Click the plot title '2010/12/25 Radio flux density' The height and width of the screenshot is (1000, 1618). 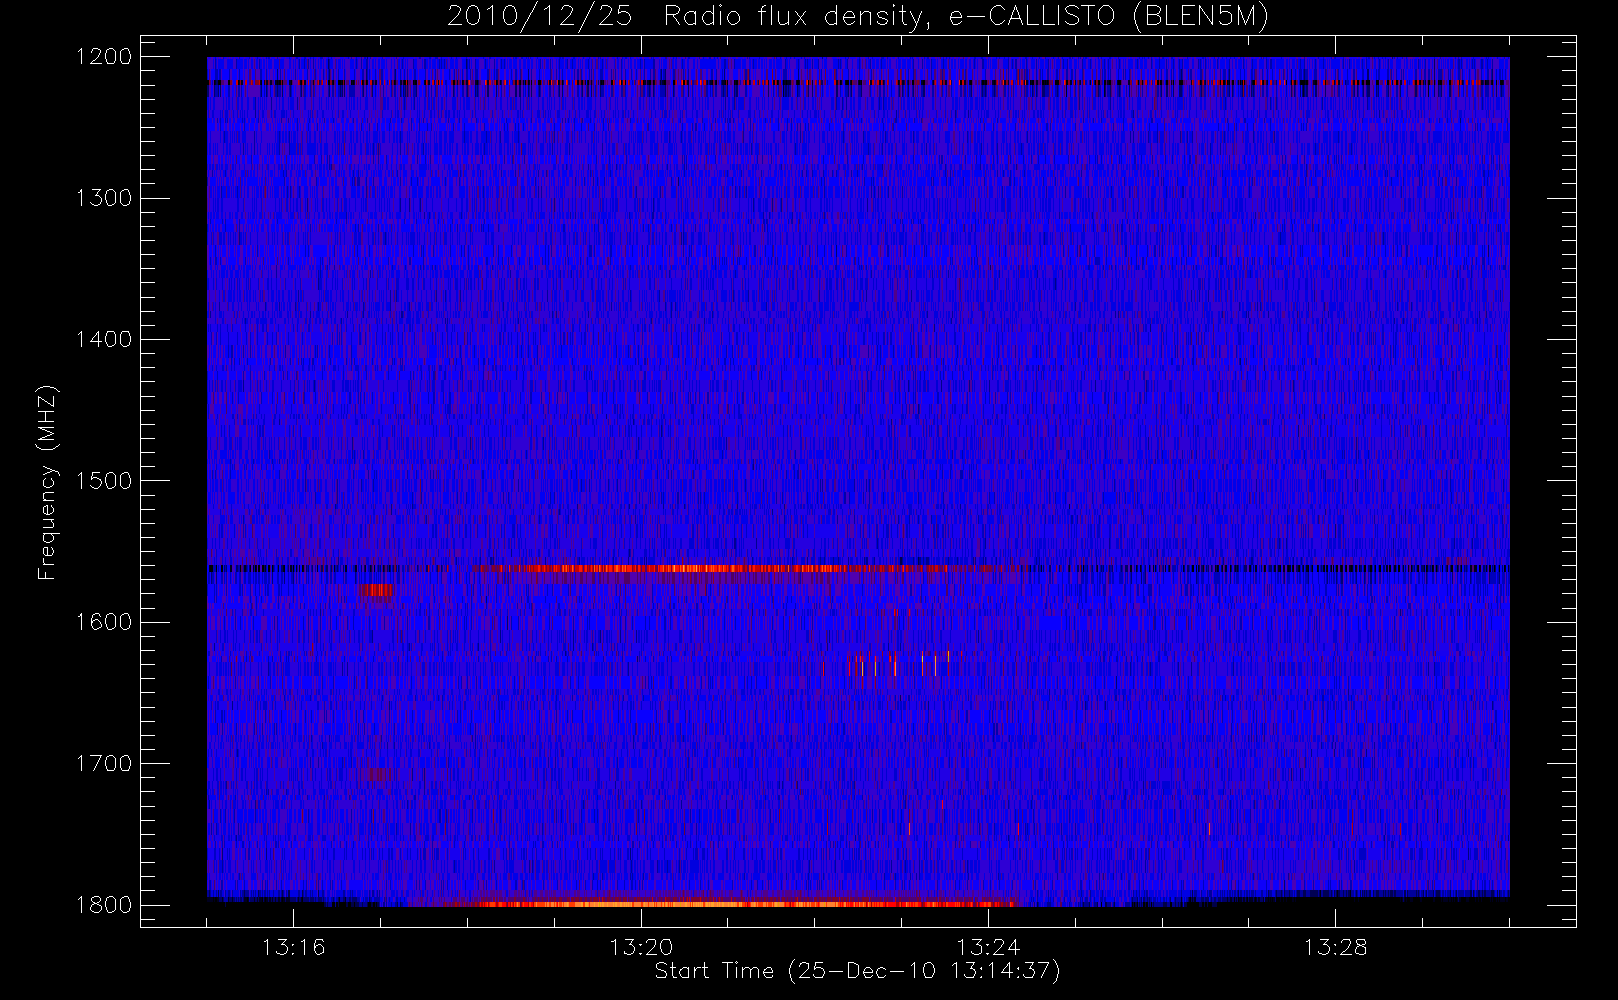pos(858,17)
